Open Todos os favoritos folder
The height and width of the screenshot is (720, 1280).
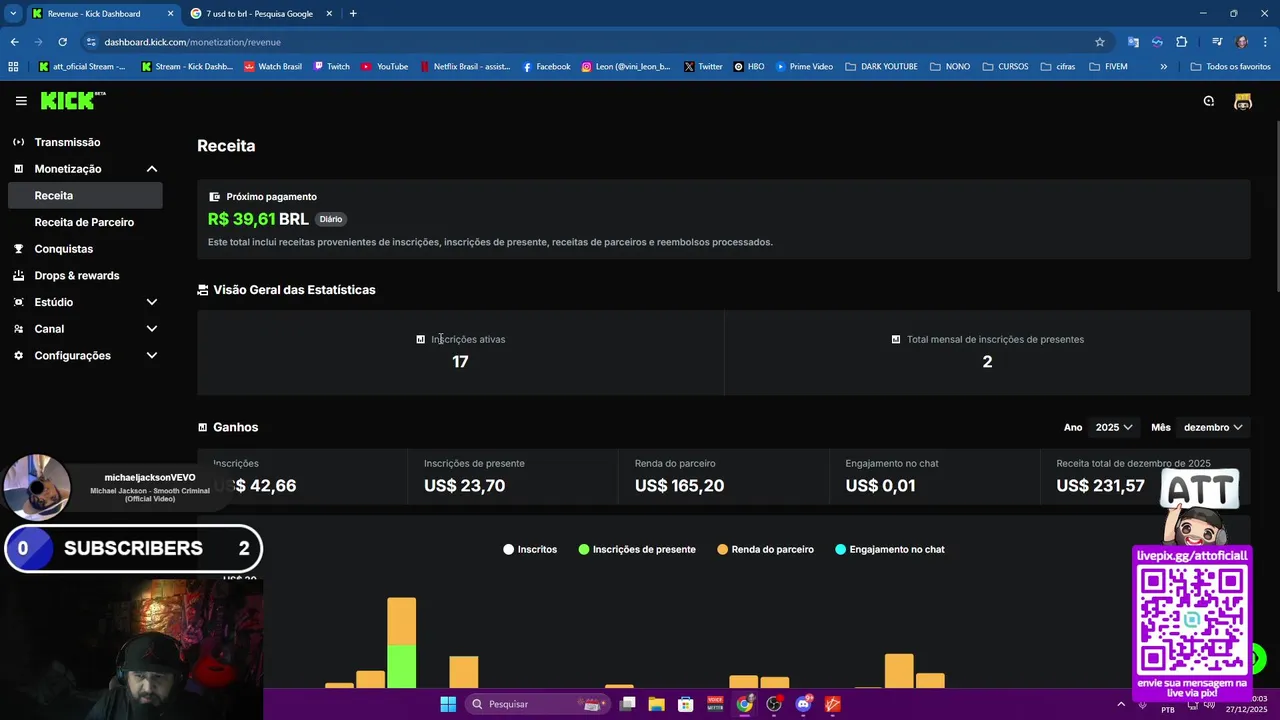pos(1230,67)
